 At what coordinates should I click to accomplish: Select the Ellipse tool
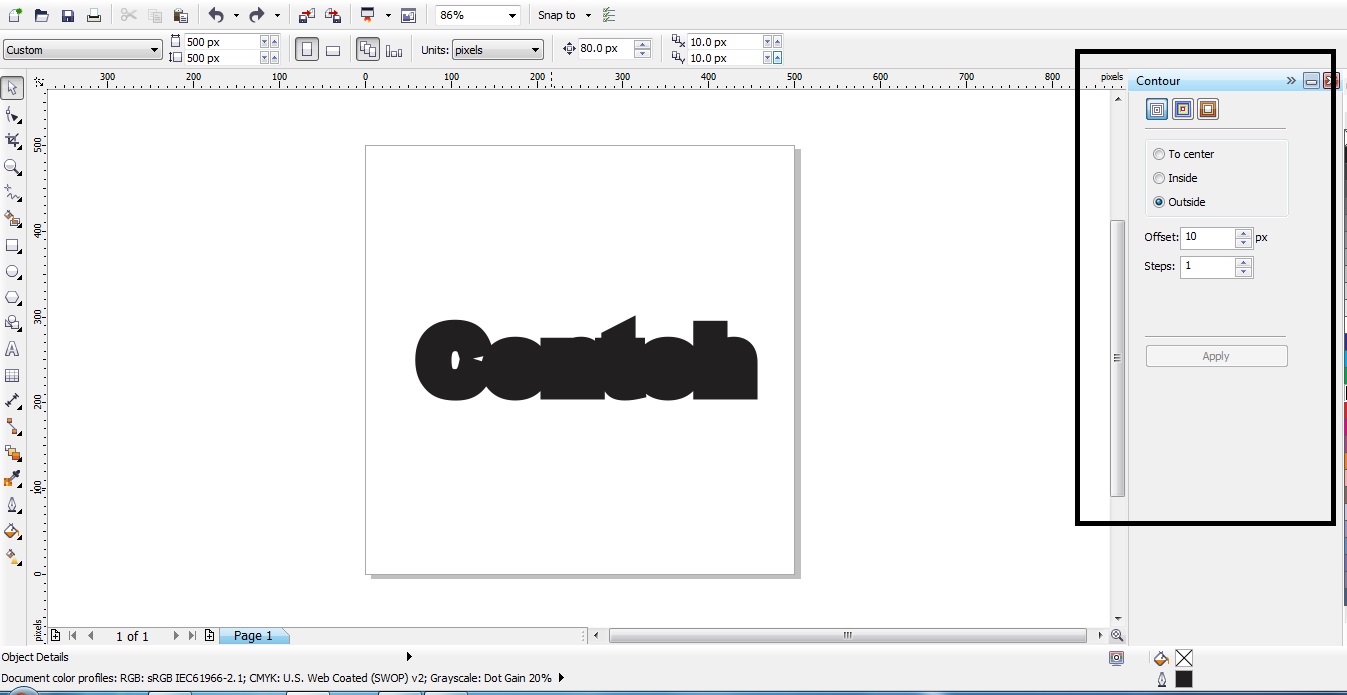(13, 271)
